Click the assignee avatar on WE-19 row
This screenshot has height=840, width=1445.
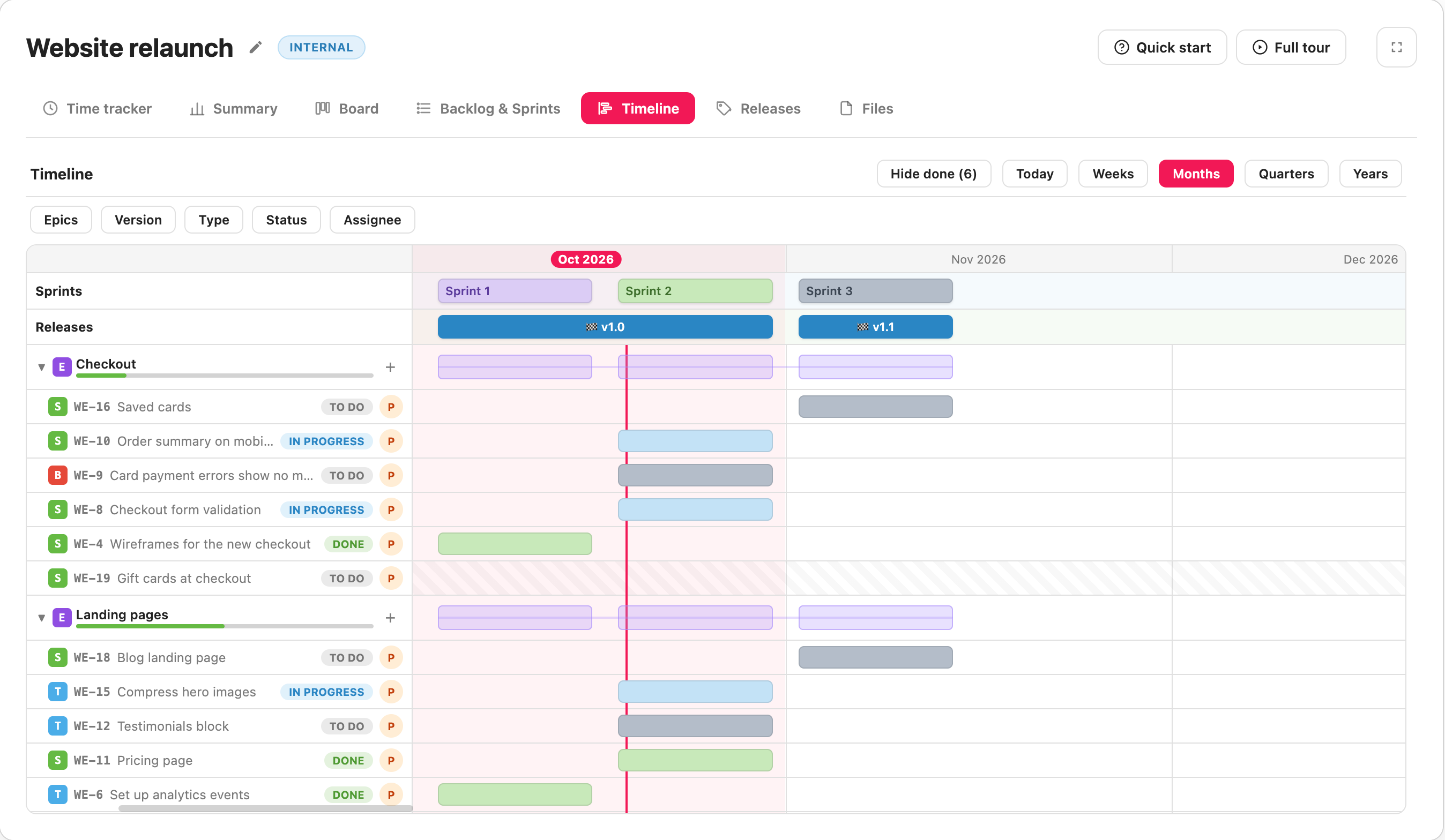tap(391, 578)
